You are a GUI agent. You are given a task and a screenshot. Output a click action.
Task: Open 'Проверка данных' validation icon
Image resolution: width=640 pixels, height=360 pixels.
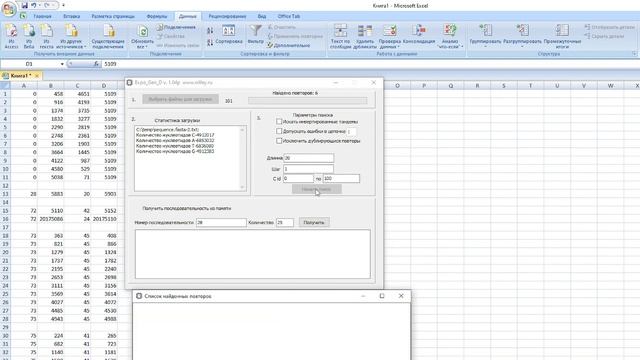389,36
